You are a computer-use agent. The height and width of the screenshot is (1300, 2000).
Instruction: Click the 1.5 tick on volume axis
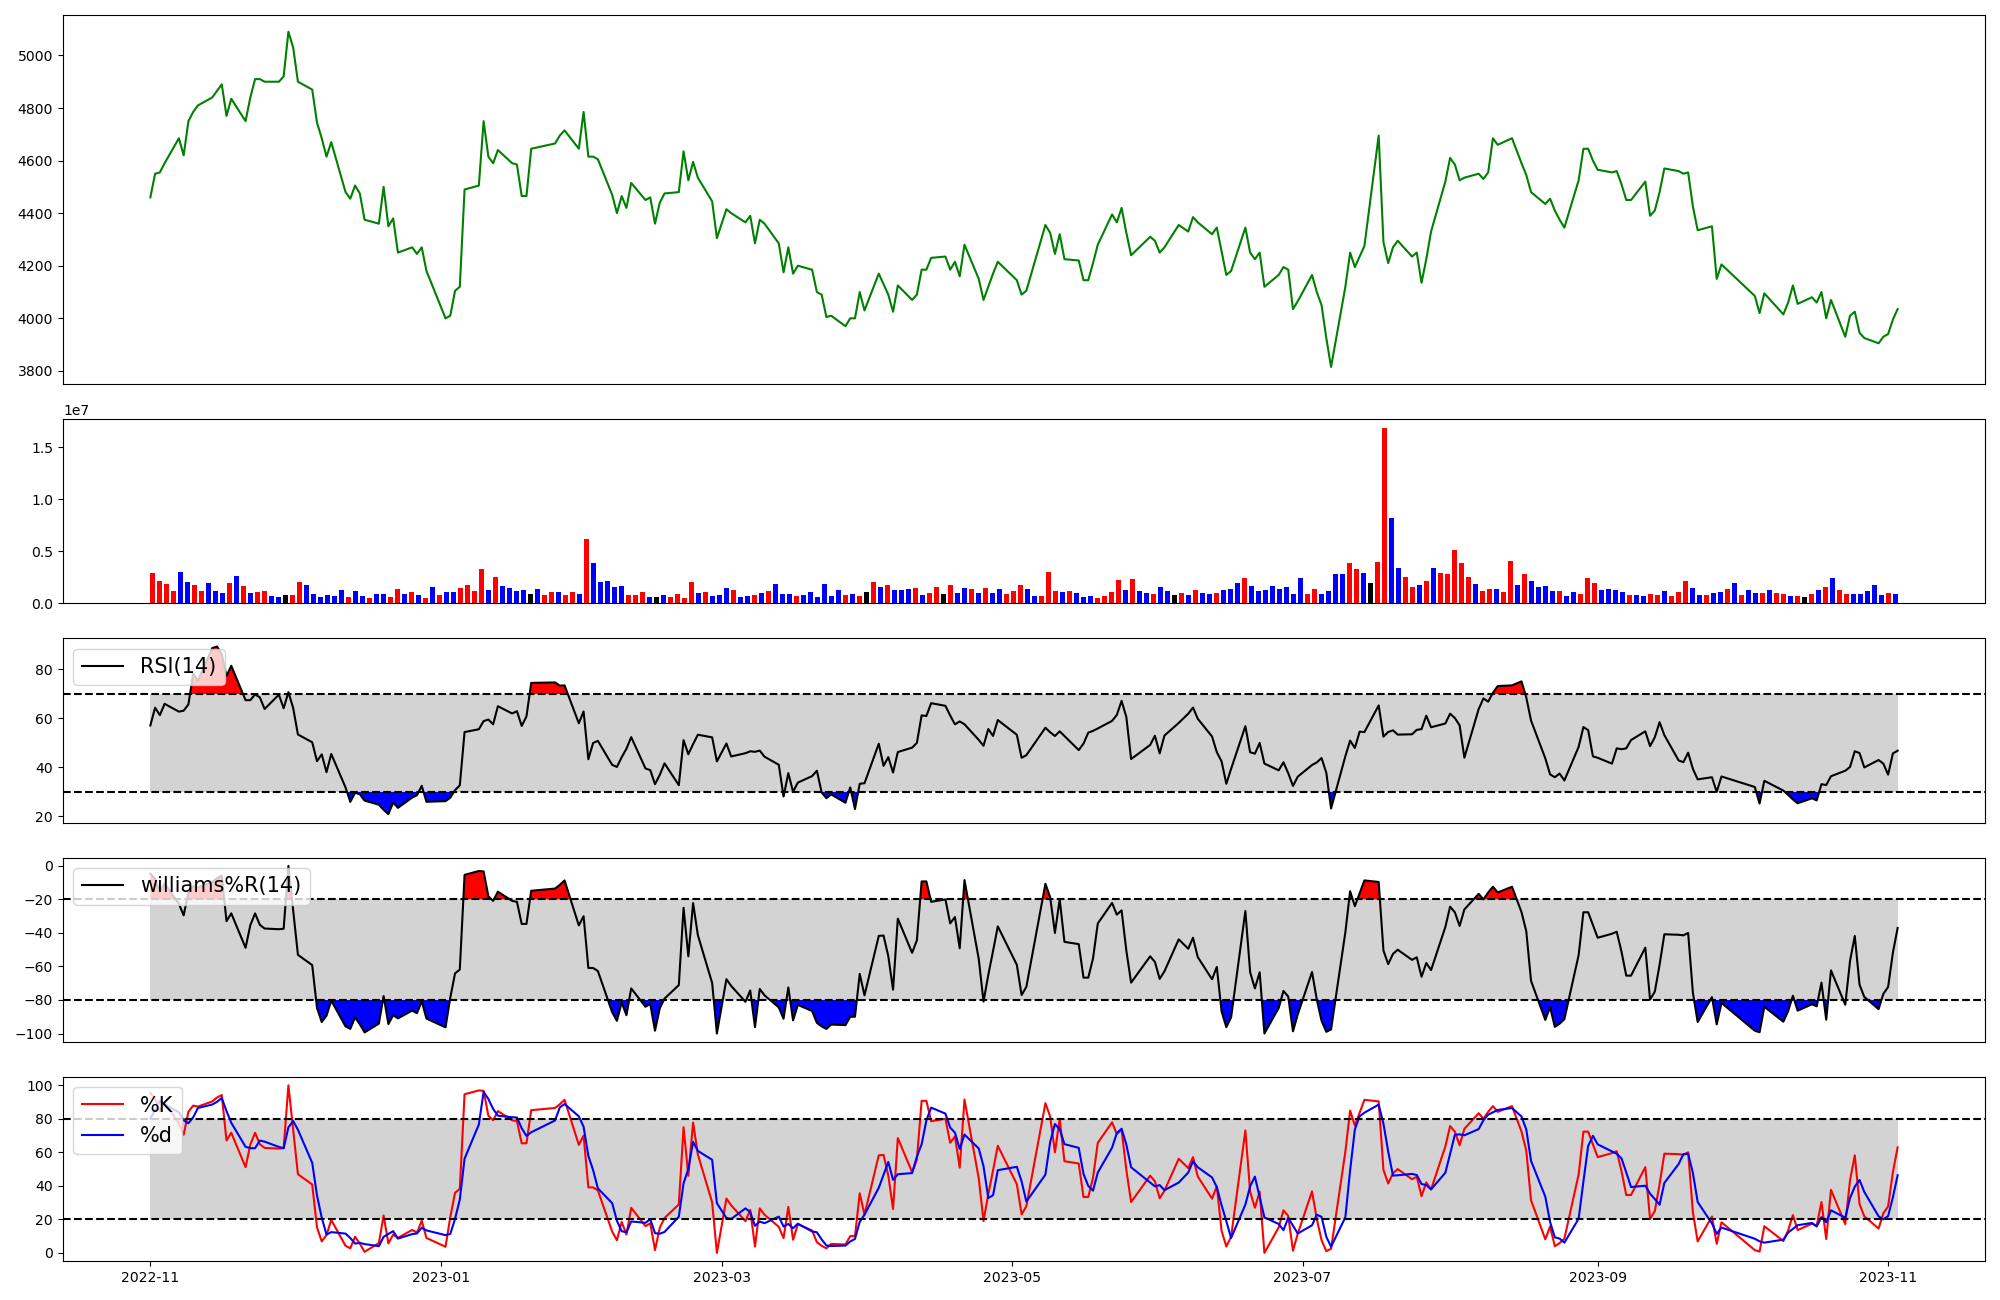(43, 448)
